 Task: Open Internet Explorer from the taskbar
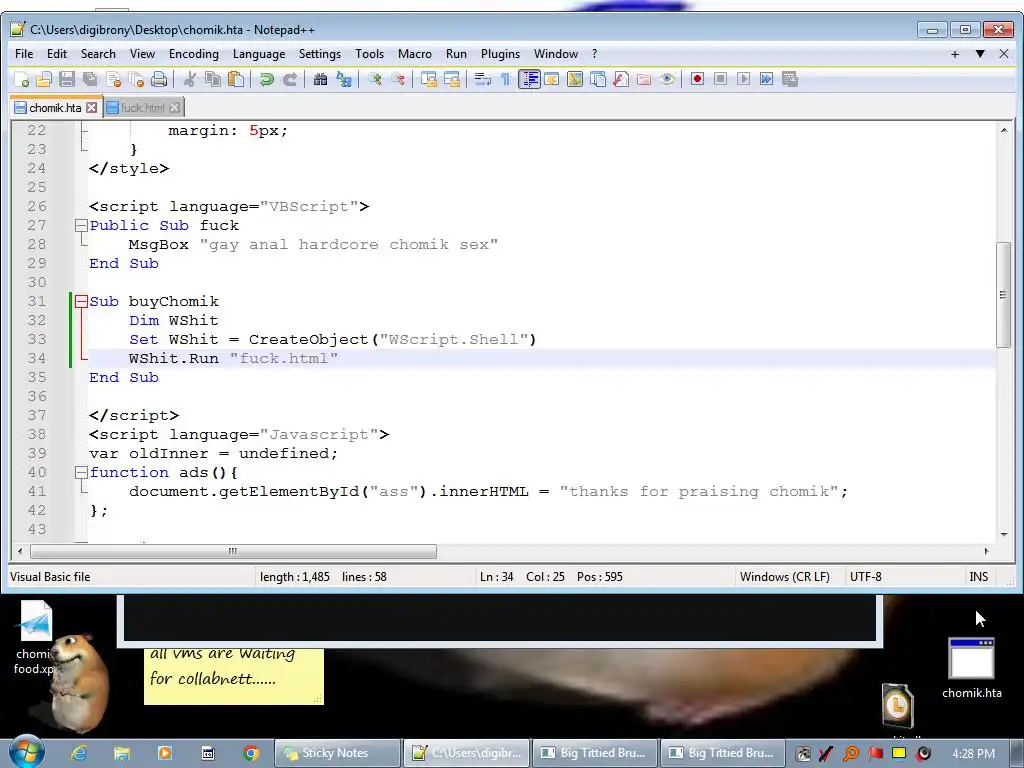pyautogui.click(x=79, y=753)
